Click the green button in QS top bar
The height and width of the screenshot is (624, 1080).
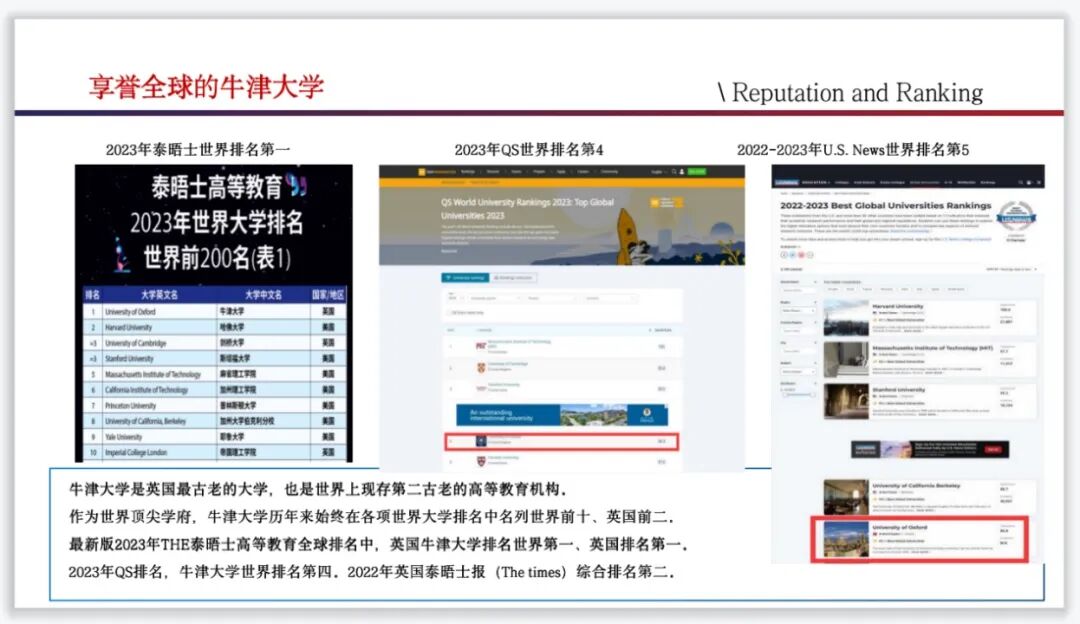(696, 171)
